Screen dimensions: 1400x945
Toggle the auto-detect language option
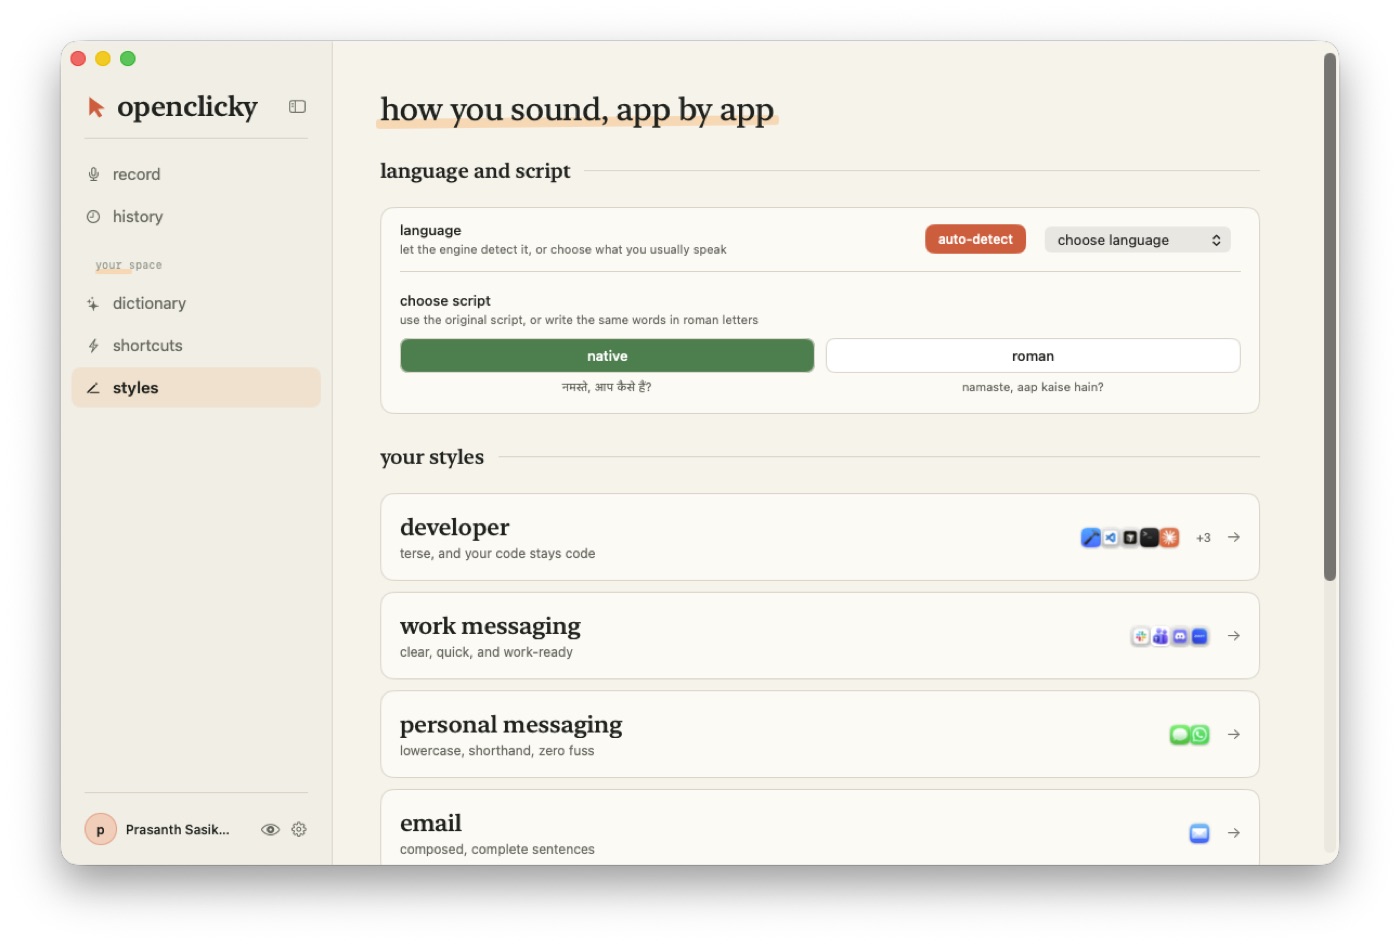pyautogui.click(x=975, y=239)
